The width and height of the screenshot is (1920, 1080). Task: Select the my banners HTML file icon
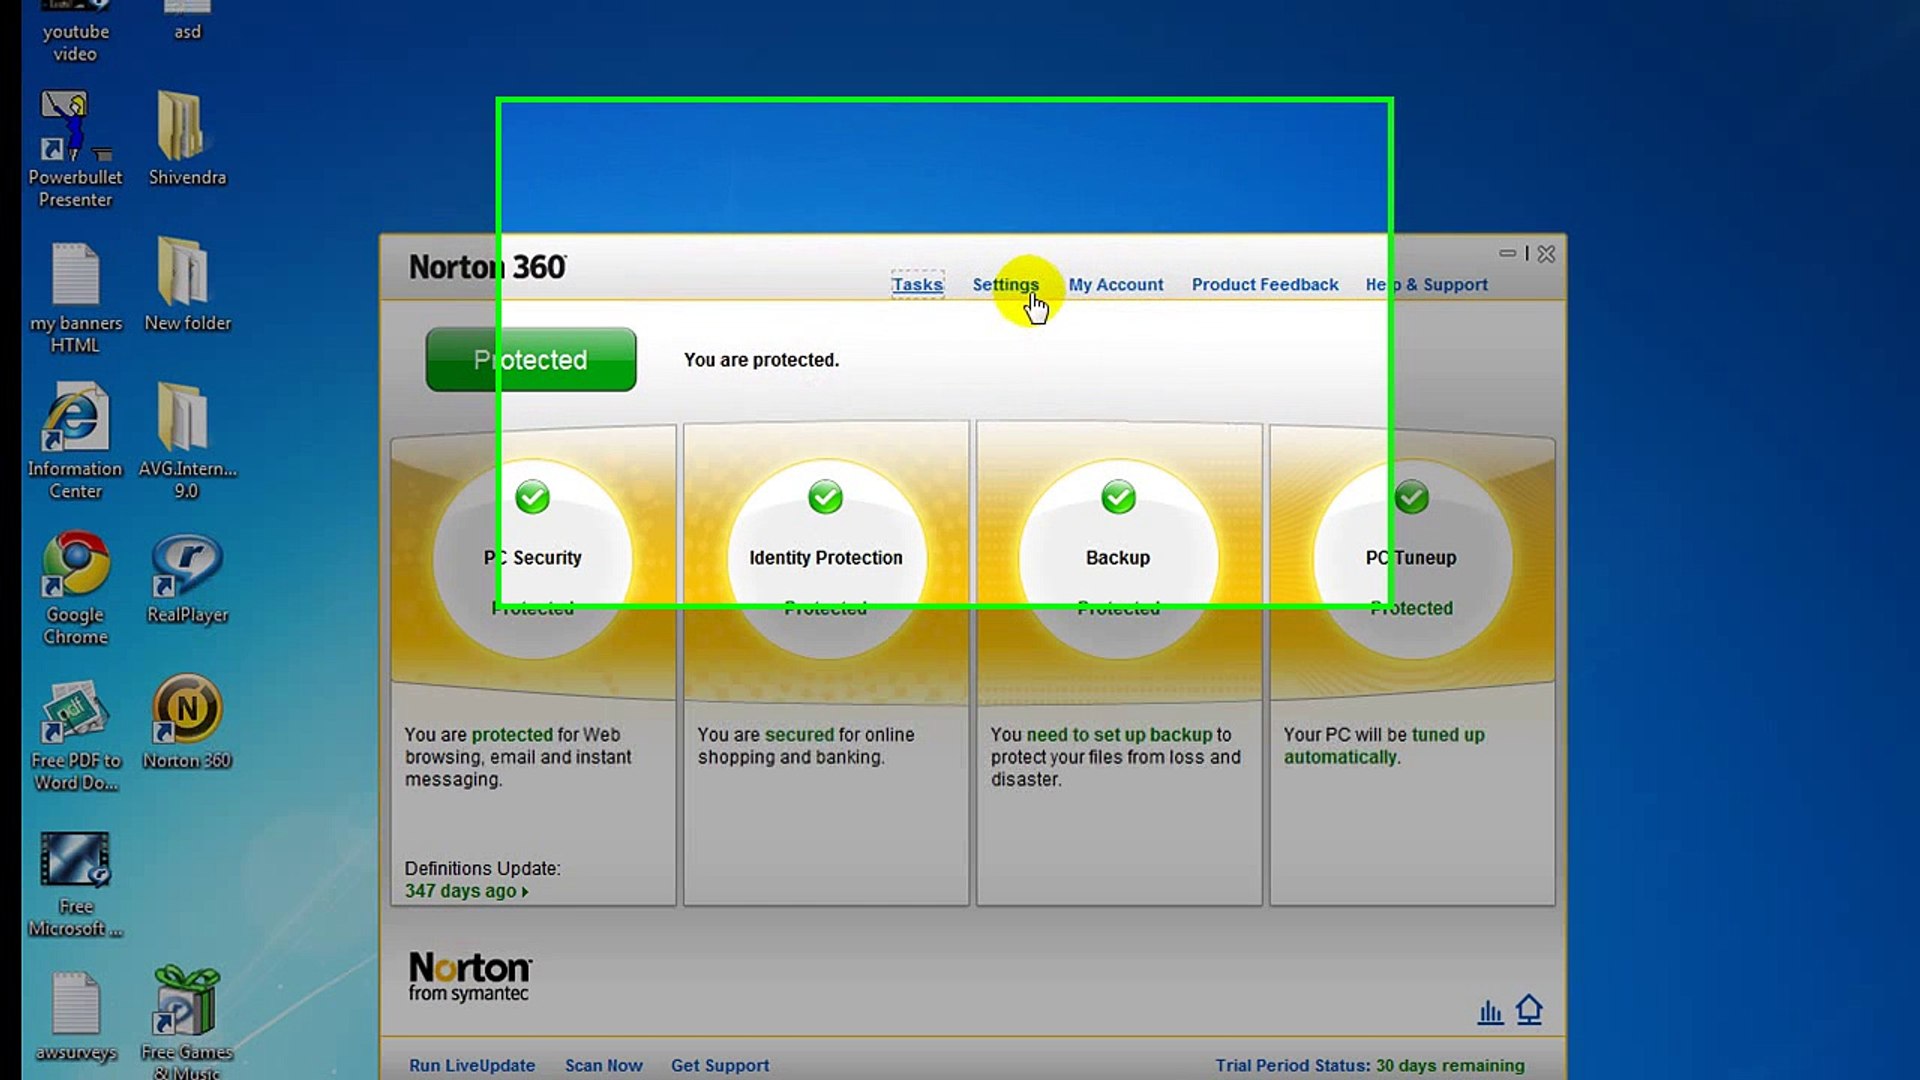tap(75, 297)
